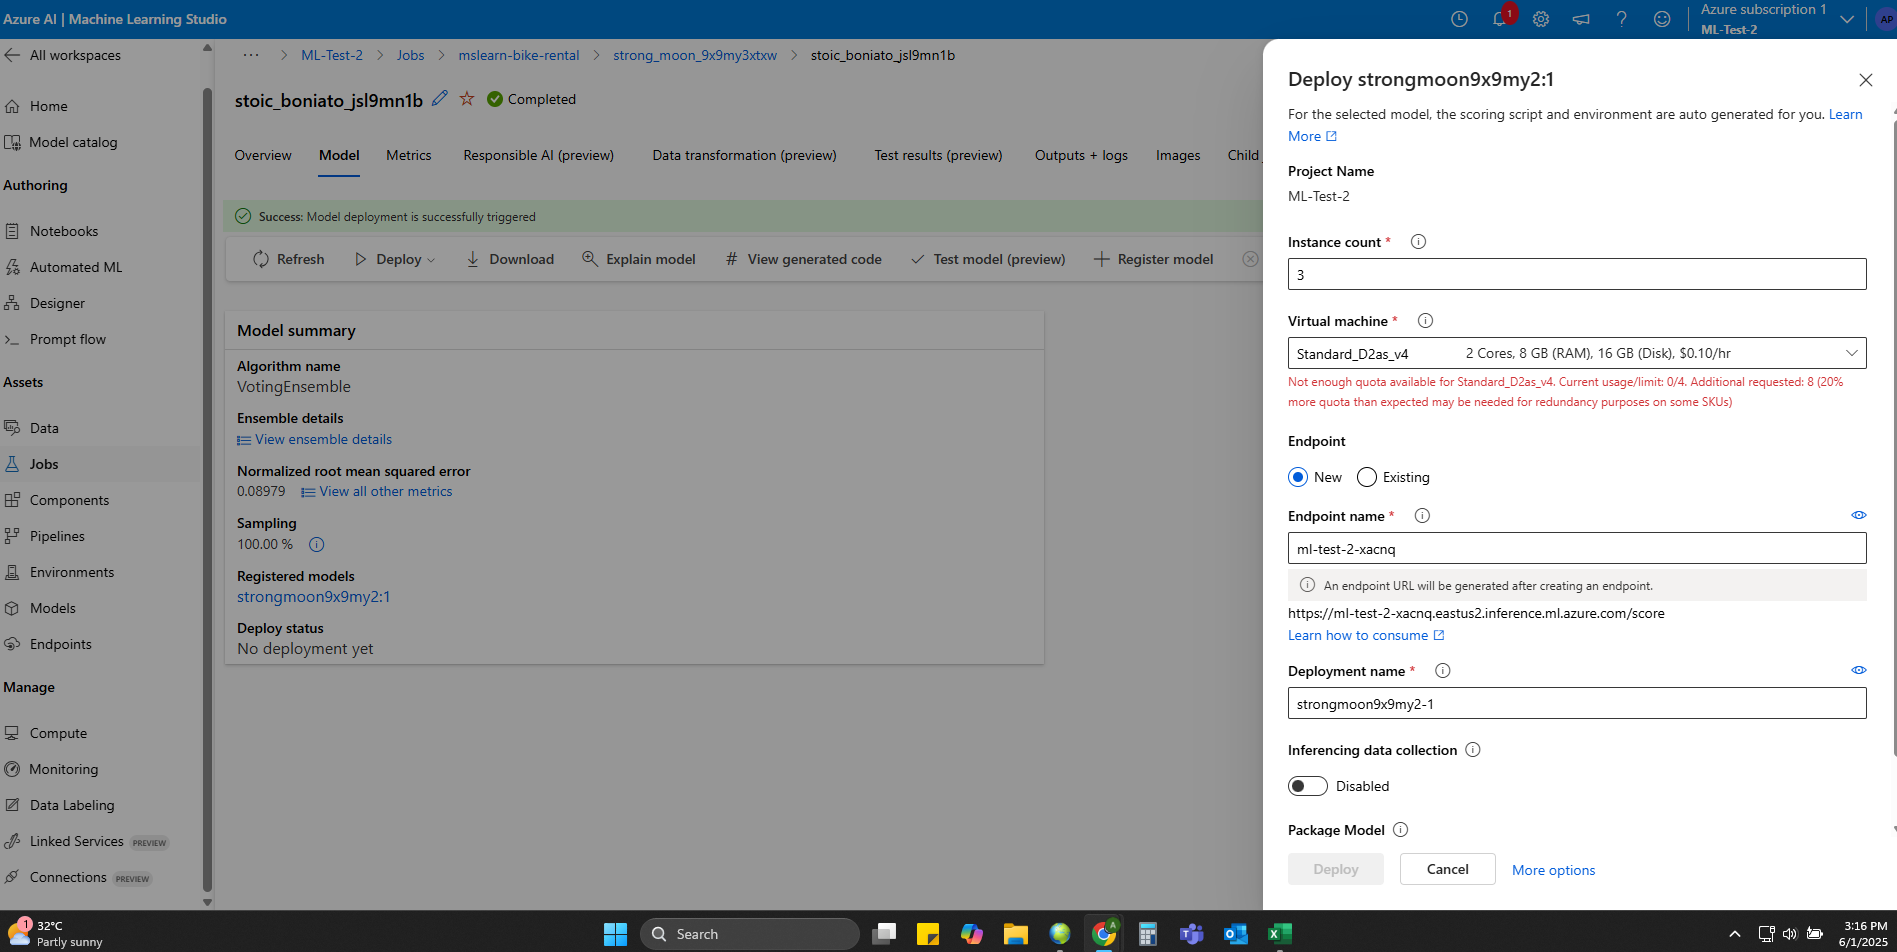Viewport: 1897px width, 952px height.
Task: Open the settings gear in header
Action: (1541, 19)
